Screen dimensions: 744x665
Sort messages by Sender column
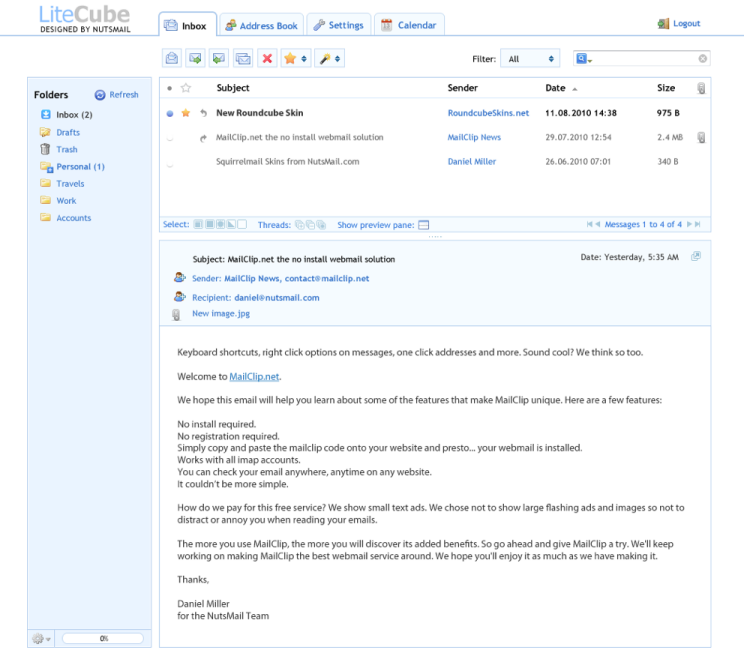click(462, 88)
